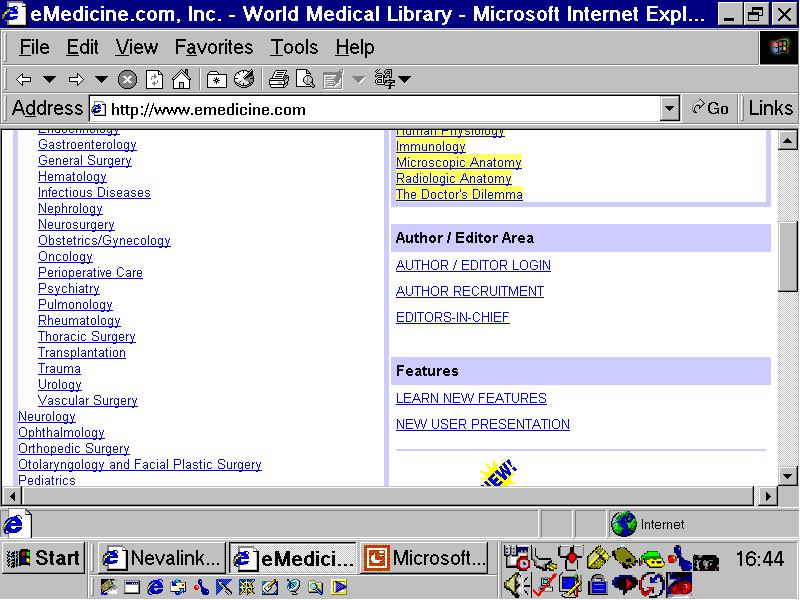Click the Windows logo throbber icon

[779, 47]
